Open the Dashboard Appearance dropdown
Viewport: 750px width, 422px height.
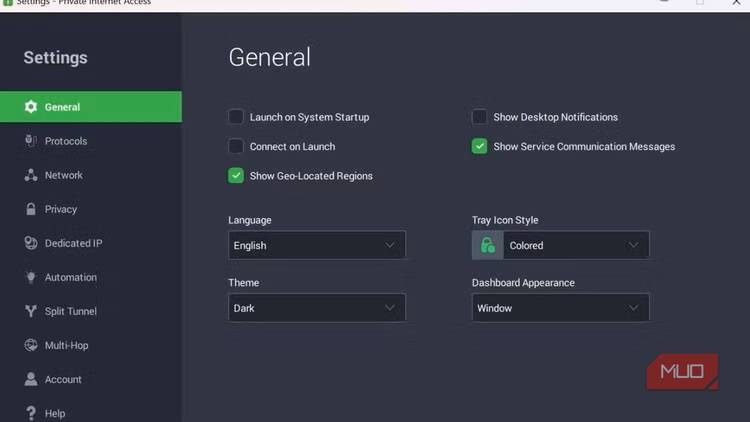click(x=561, y=308)
